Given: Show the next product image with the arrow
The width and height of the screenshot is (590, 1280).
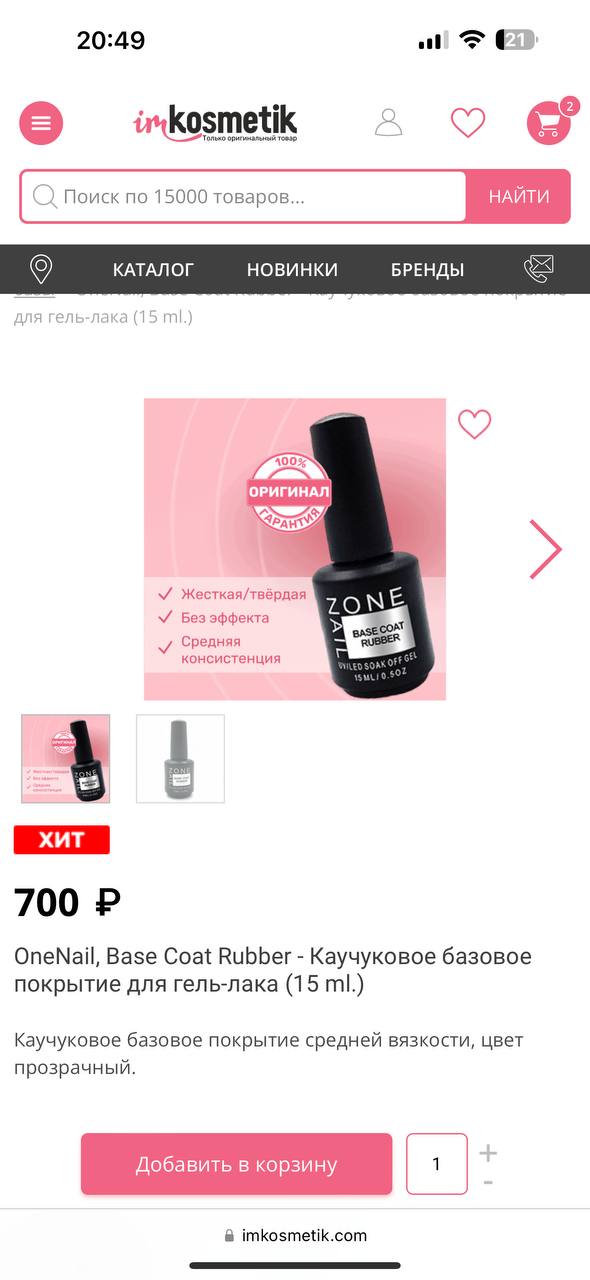Looking at the screenshot, I should pyautogui.click(x=545, y=549).
